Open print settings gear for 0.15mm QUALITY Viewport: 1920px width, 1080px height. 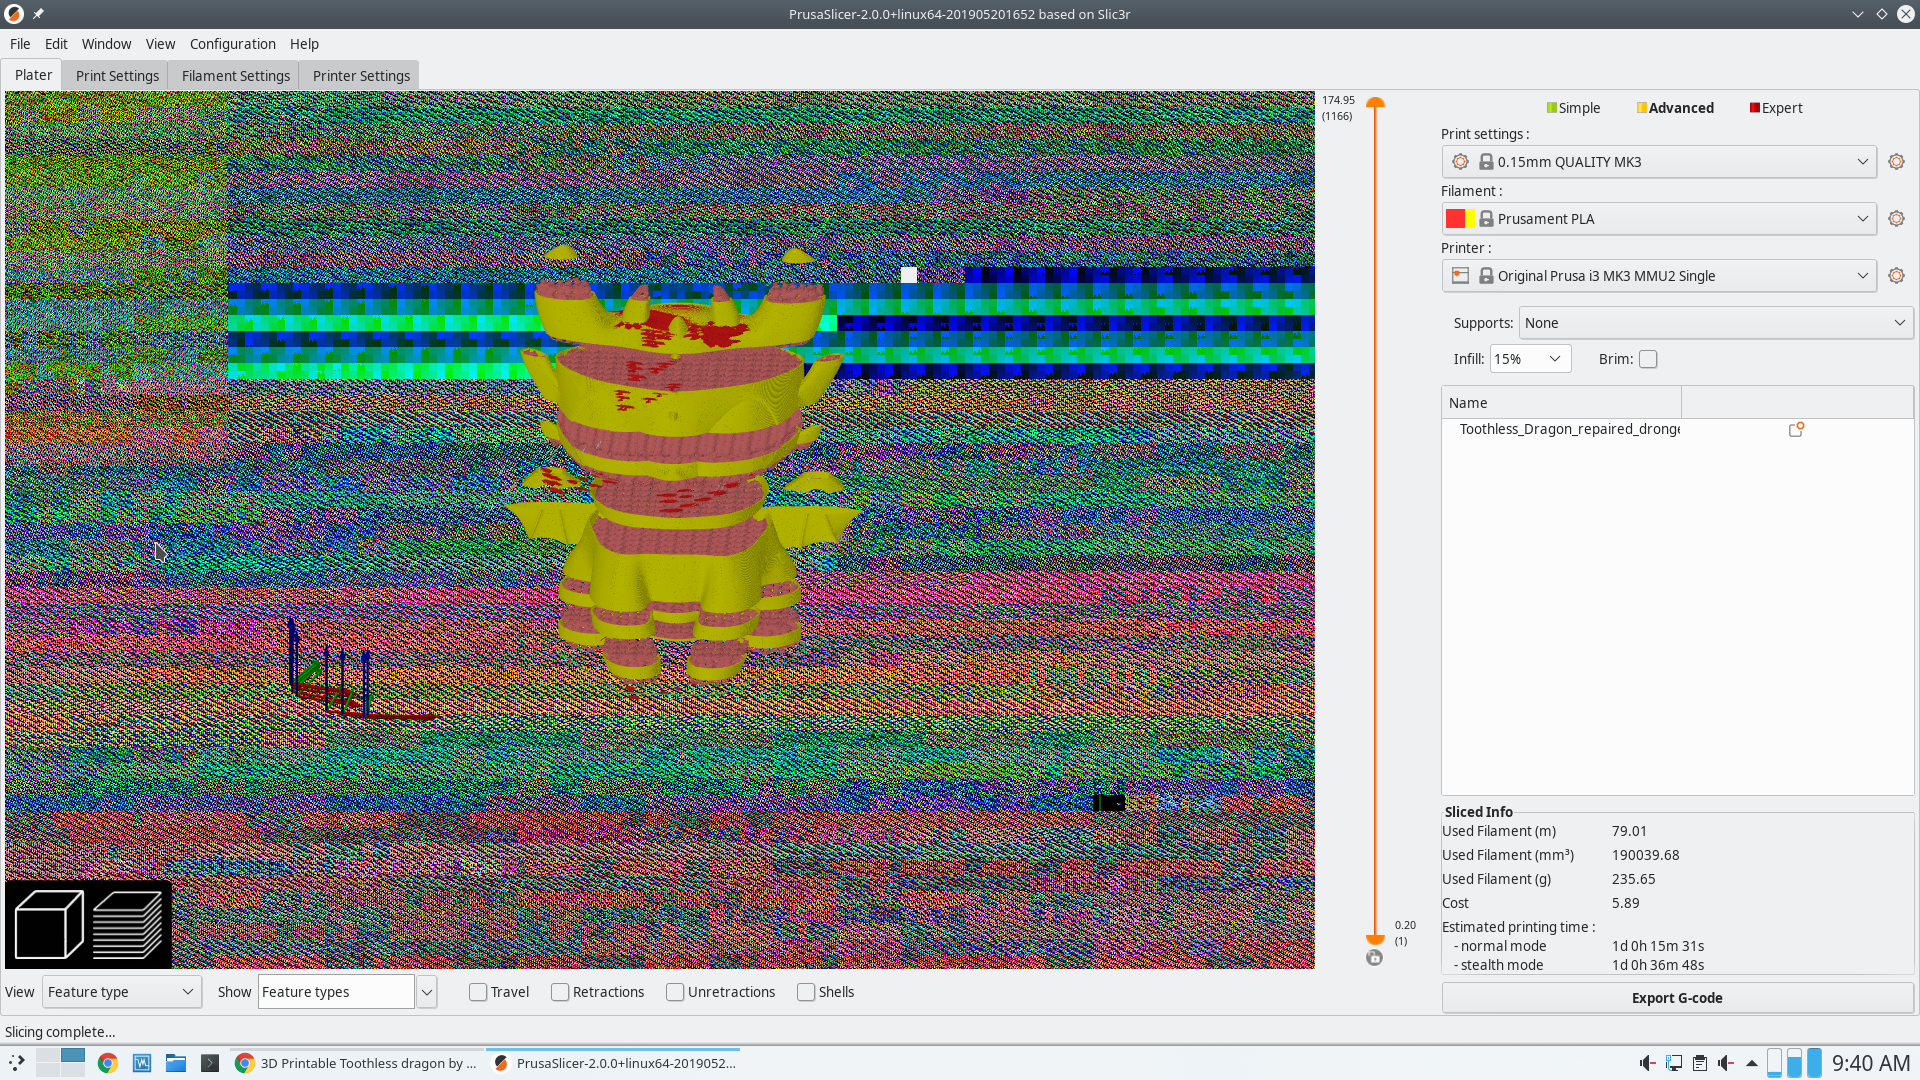(1896, 162)
